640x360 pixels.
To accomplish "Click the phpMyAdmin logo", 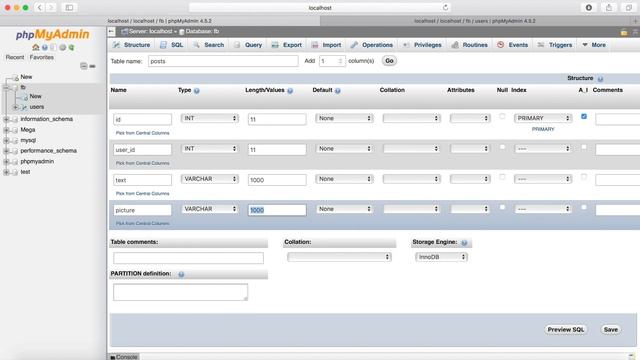I will (x=53, y=35).
